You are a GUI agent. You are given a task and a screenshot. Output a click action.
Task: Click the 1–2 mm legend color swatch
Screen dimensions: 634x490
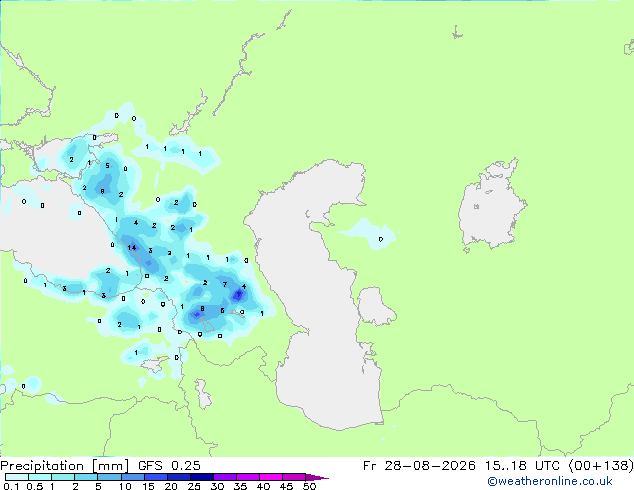tap(63, 477)
